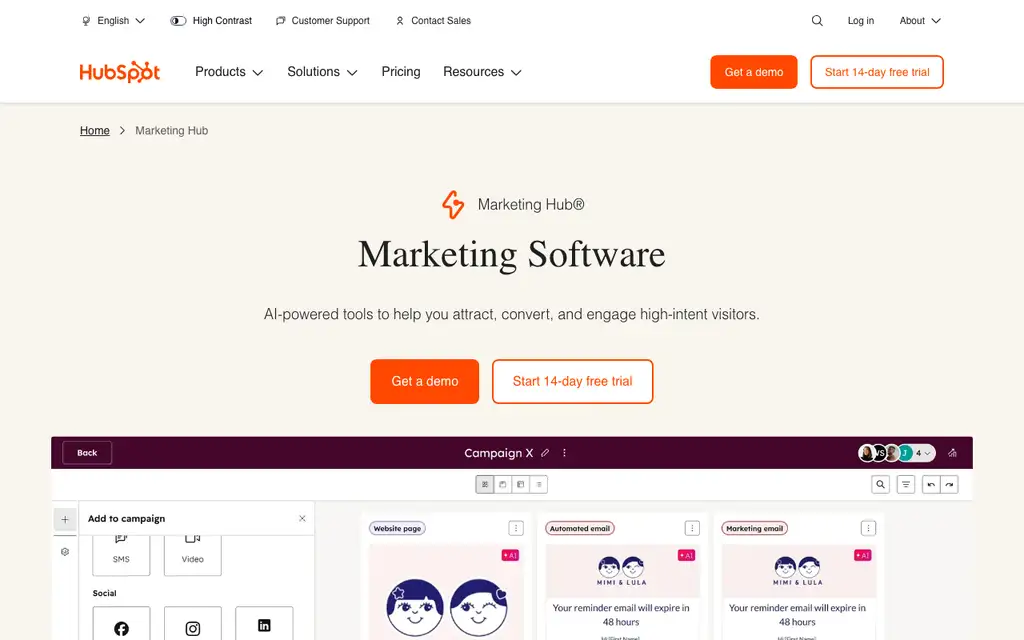1024x640 pixels.
Task: Select the Facebook social tile
Action: [x=121, y=624]
